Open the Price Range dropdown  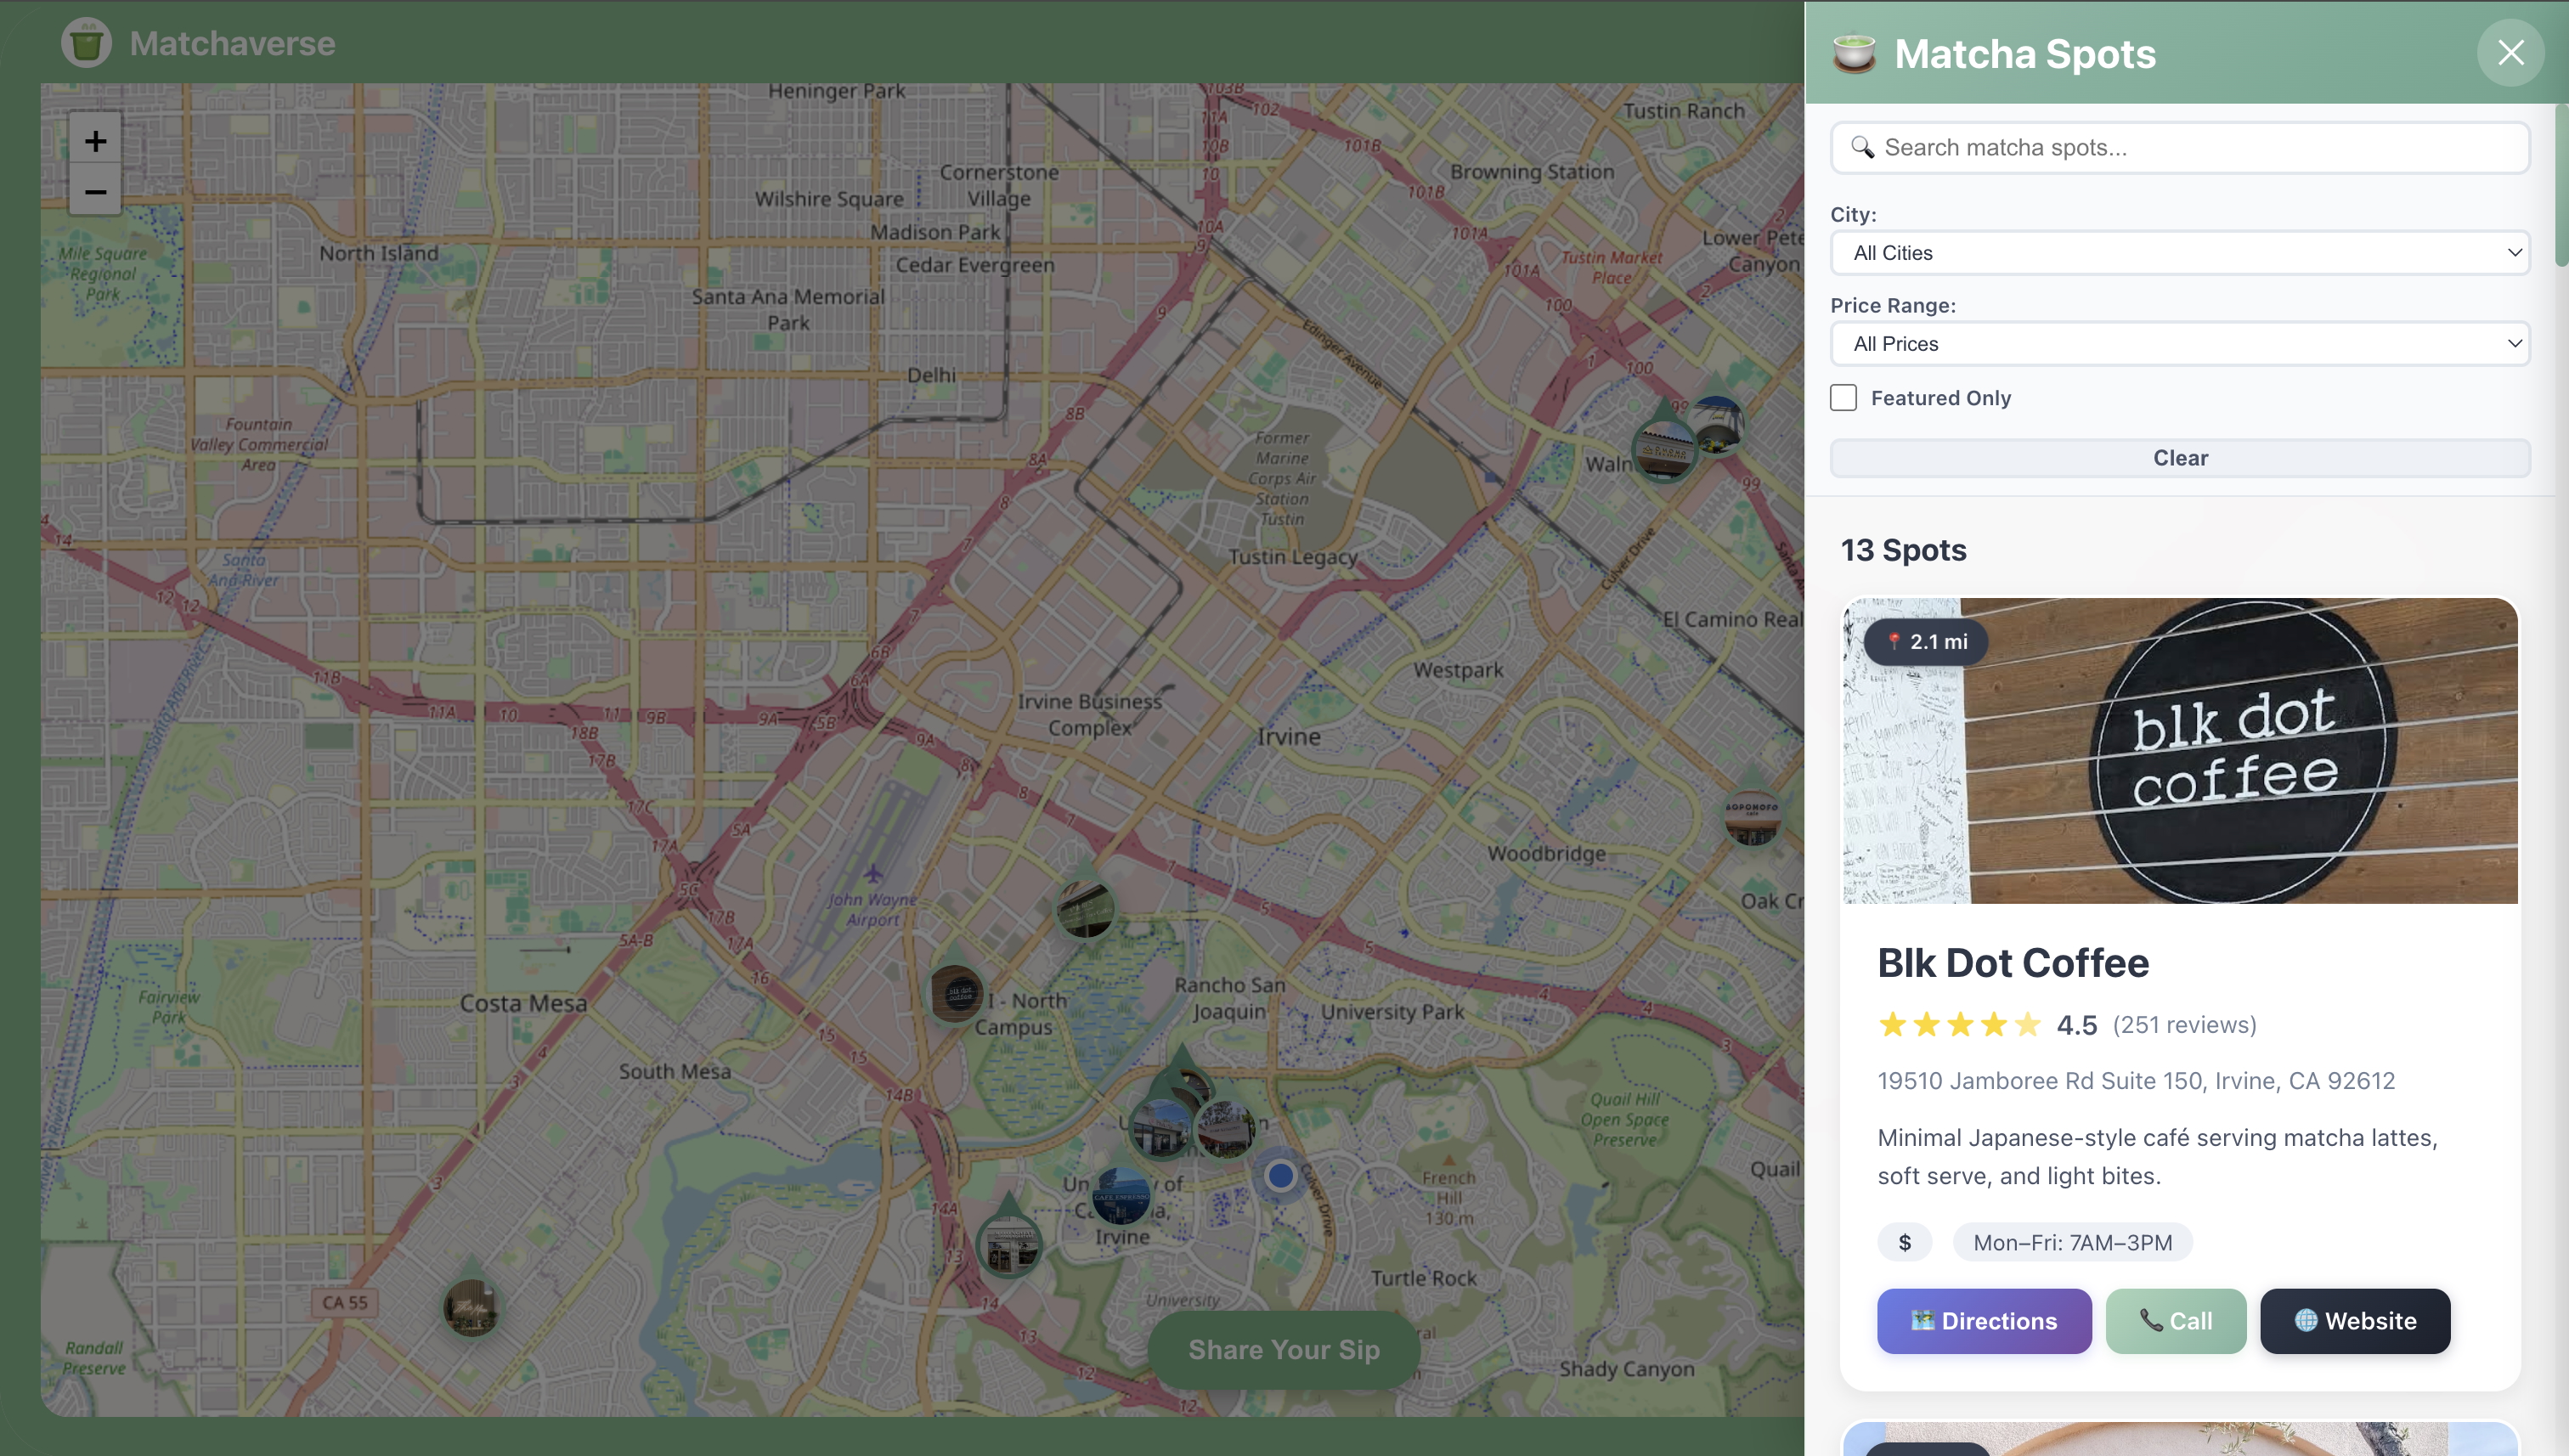2179,344
